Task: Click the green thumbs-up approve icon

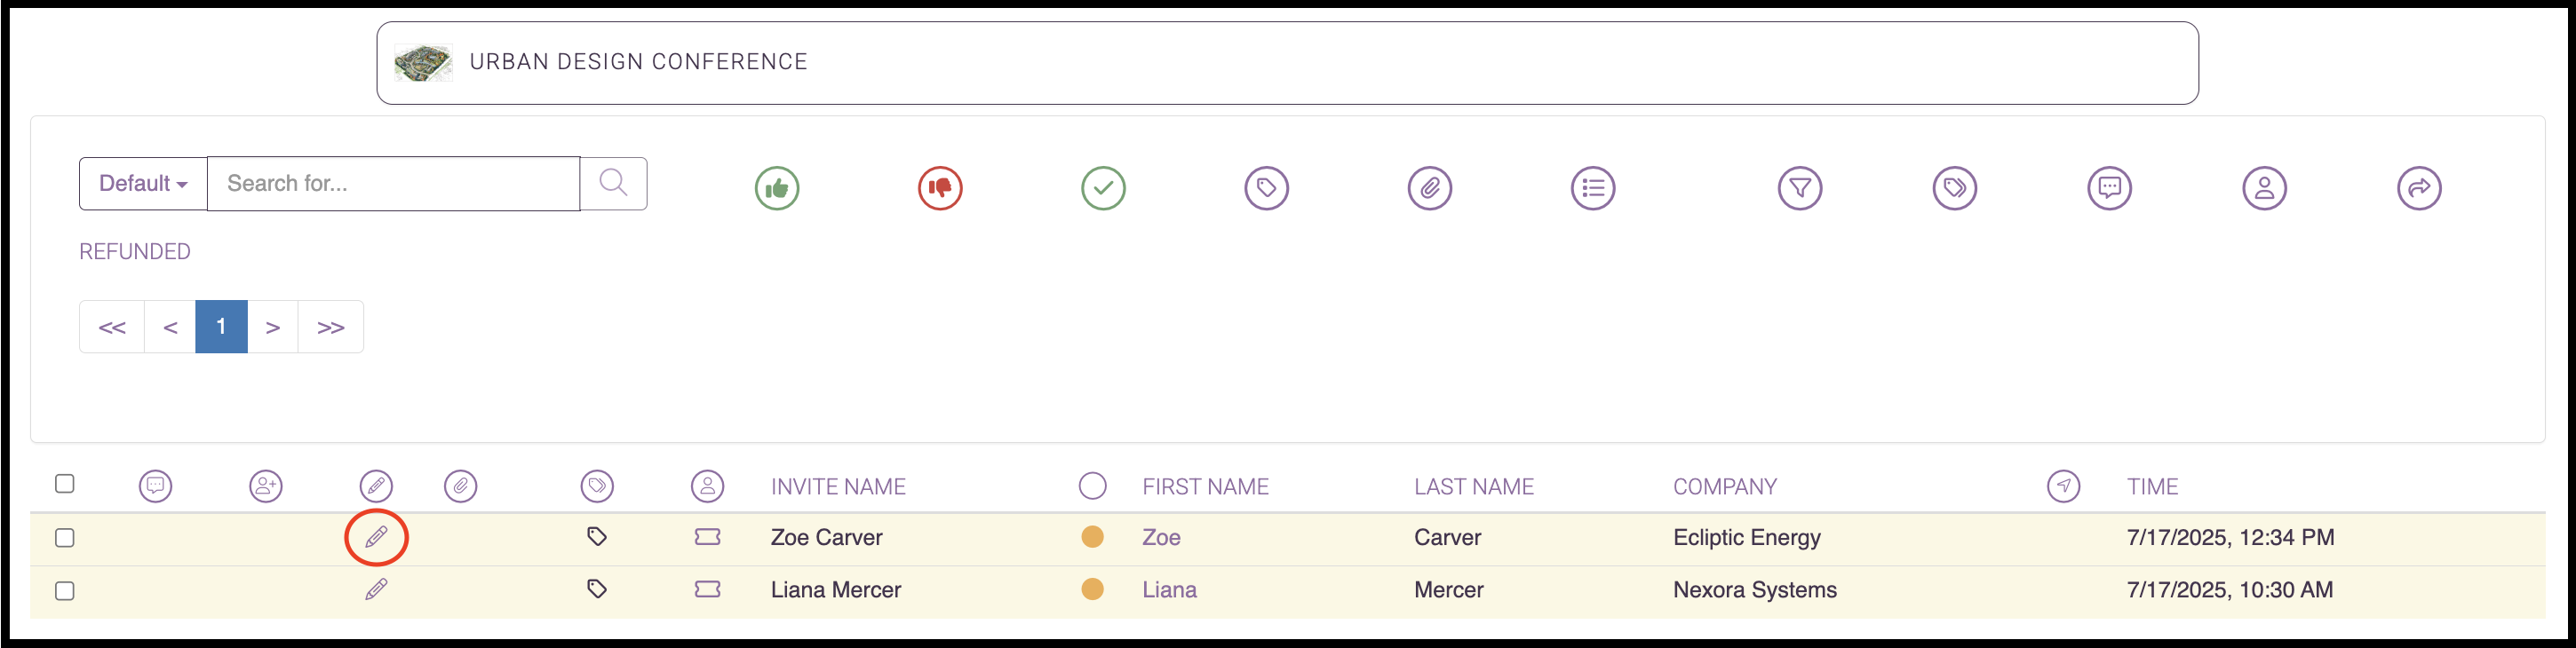Action: (x=777, y=188)
